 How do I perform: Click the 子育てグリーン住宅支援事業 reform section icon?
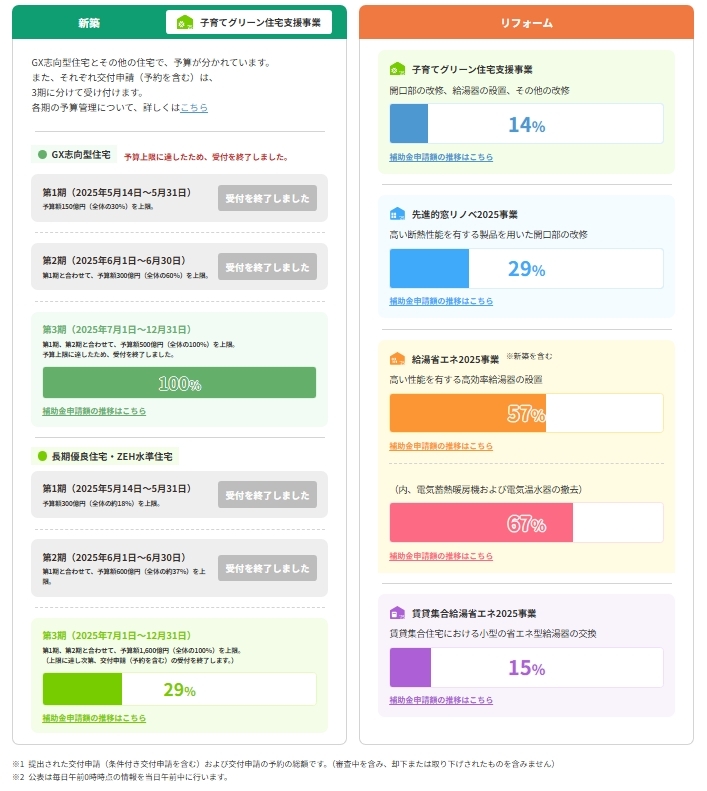[397, 69]
